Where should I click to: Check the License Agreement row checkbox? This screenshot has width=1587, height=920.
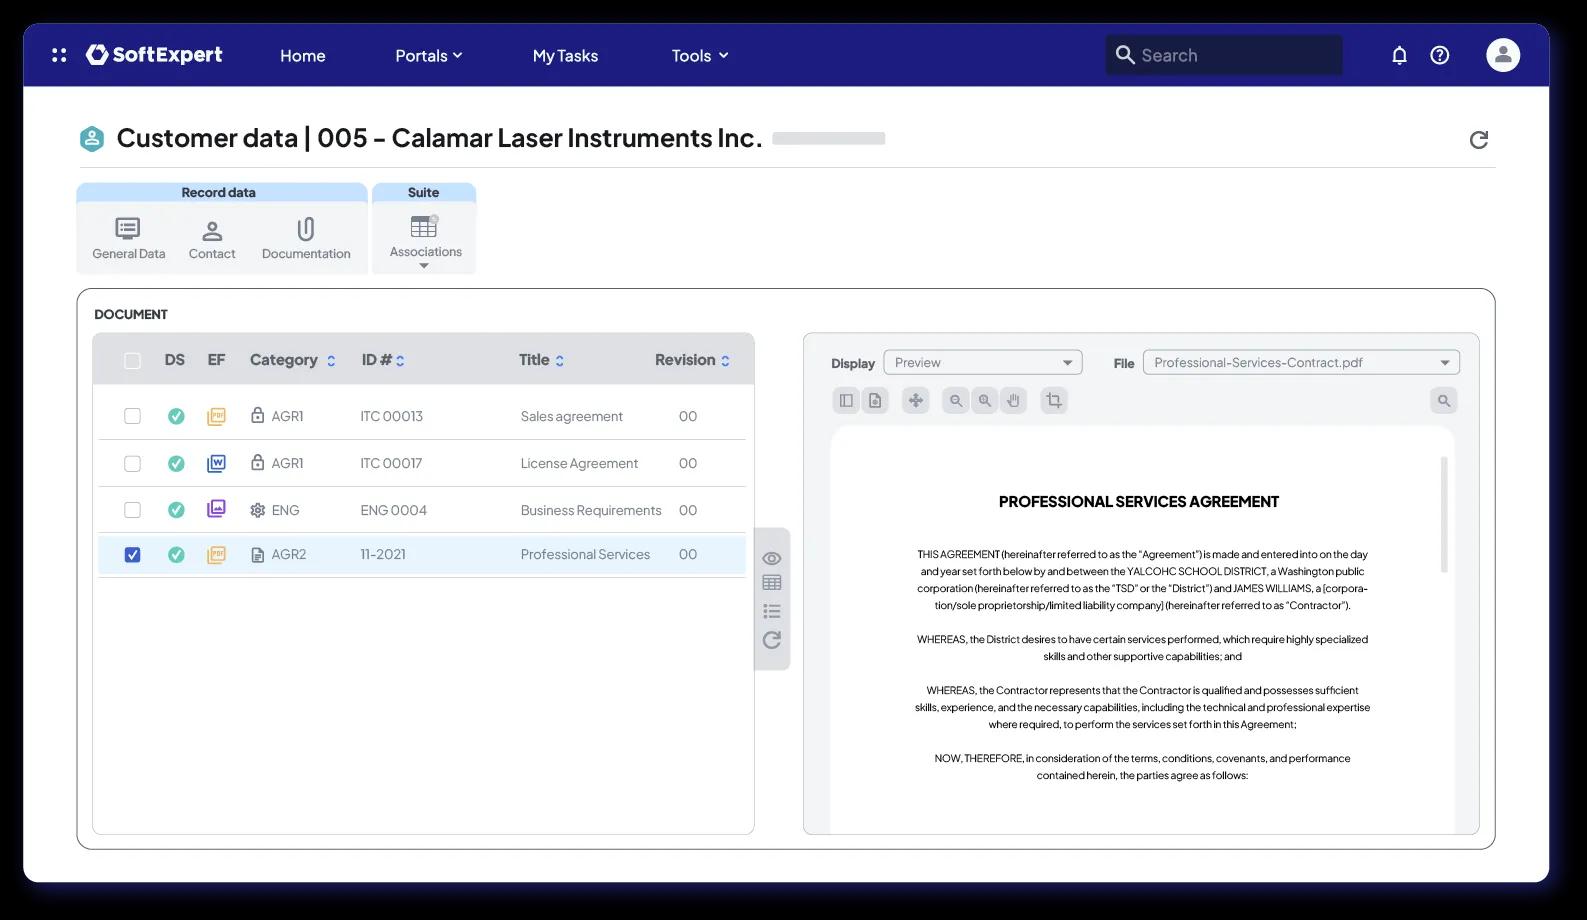click(132, 463)
